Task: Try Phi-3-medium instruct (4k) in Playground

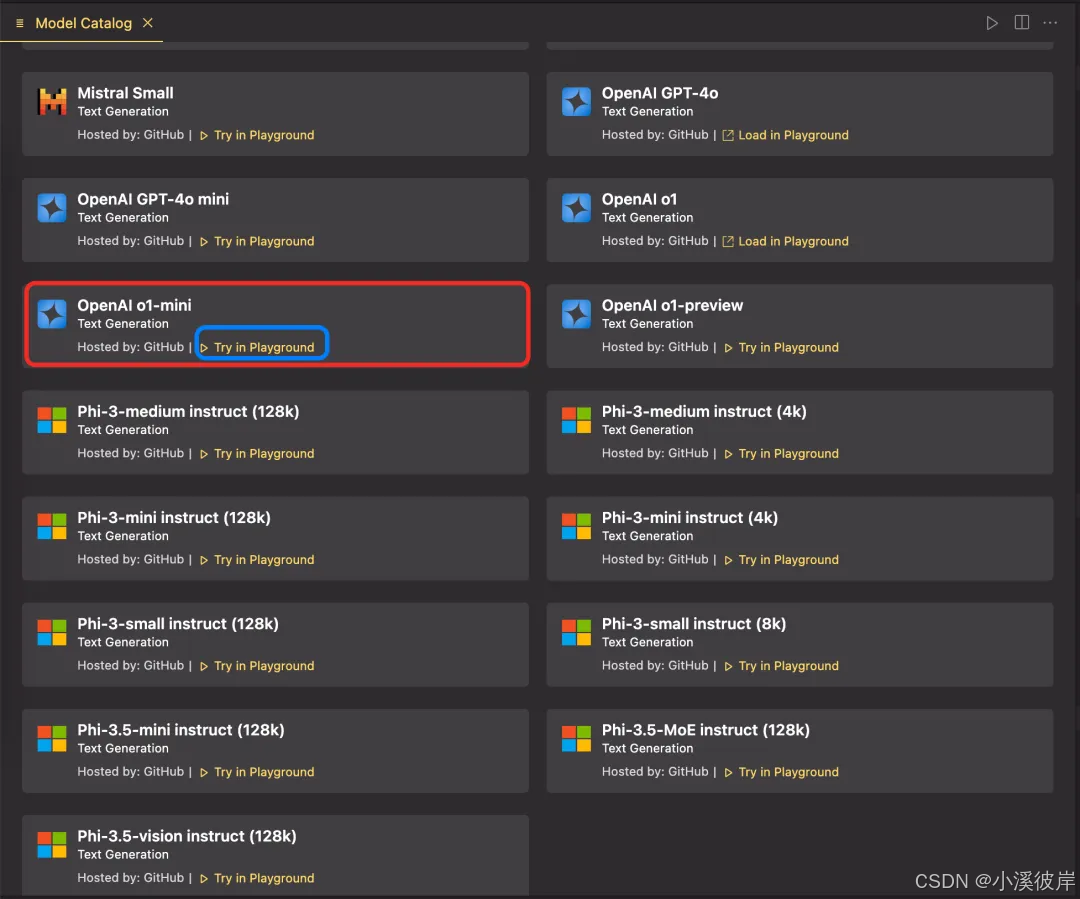Action: pos(782,453)
